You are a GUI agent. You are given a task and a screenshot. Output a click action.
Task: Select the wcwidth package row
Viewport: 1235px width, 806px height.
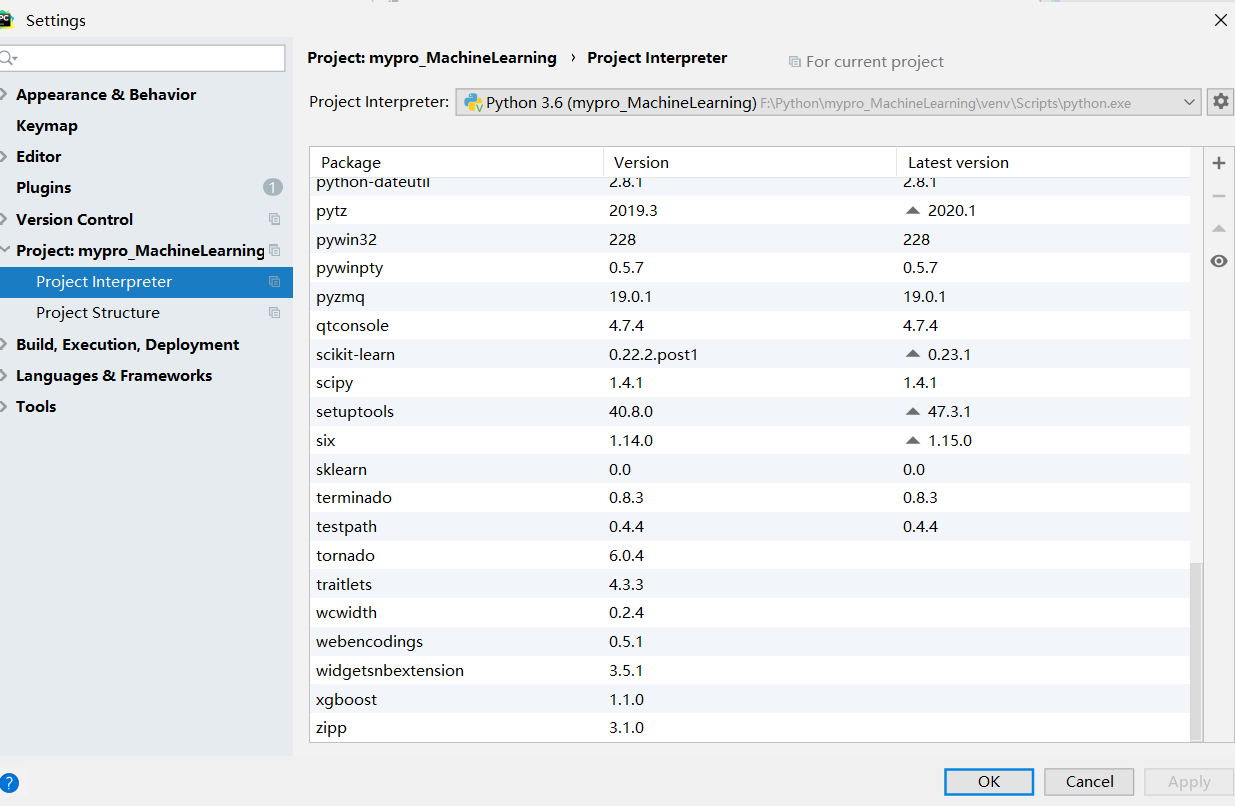pyautogui.click(x=750, y=613)
